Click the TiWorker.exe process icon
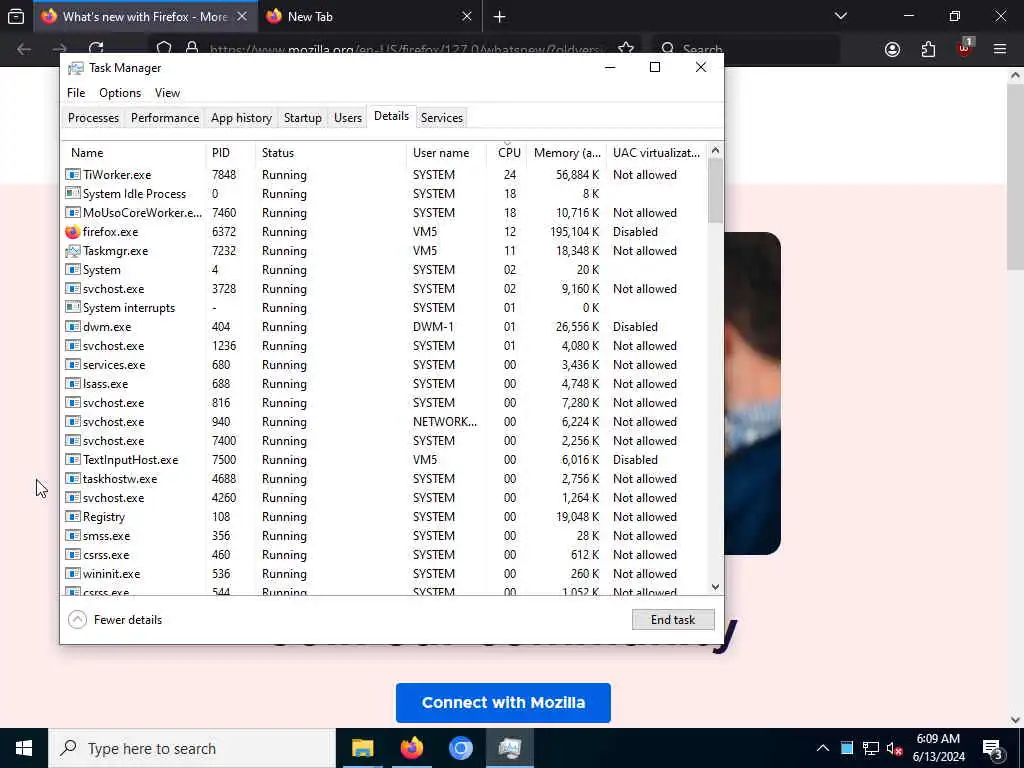Viewport: 1024px width, 768px height. [x=72, y=175]
